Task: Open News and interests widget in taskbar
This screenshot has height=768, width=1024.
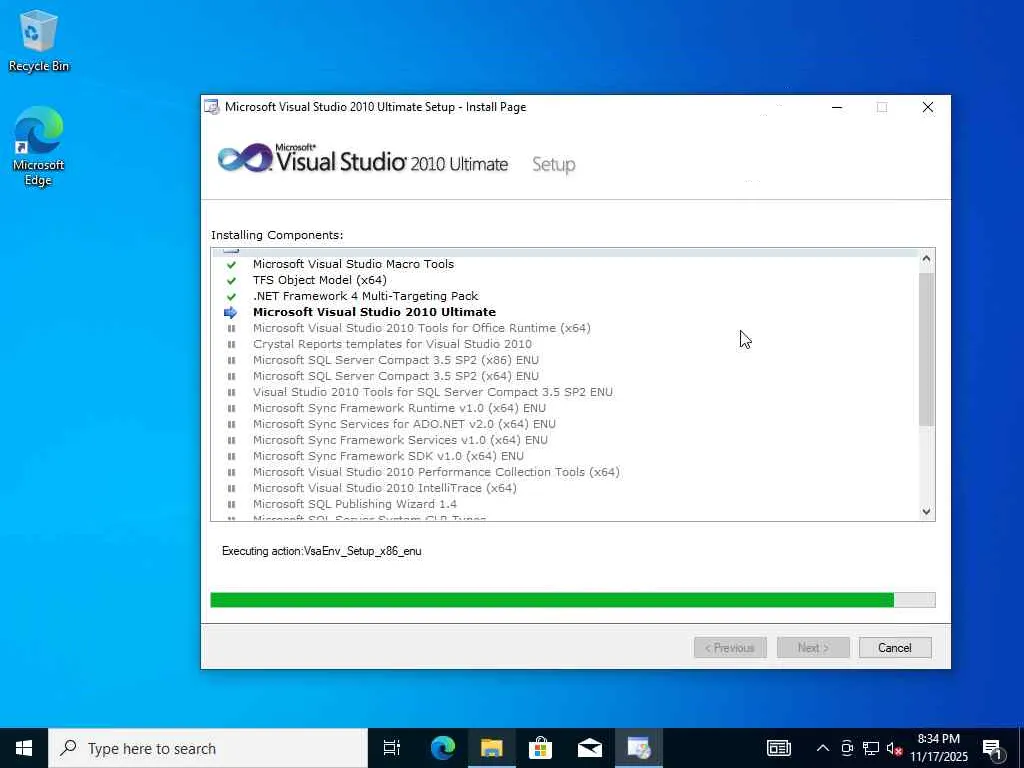Action: click(x=778, y=748)
